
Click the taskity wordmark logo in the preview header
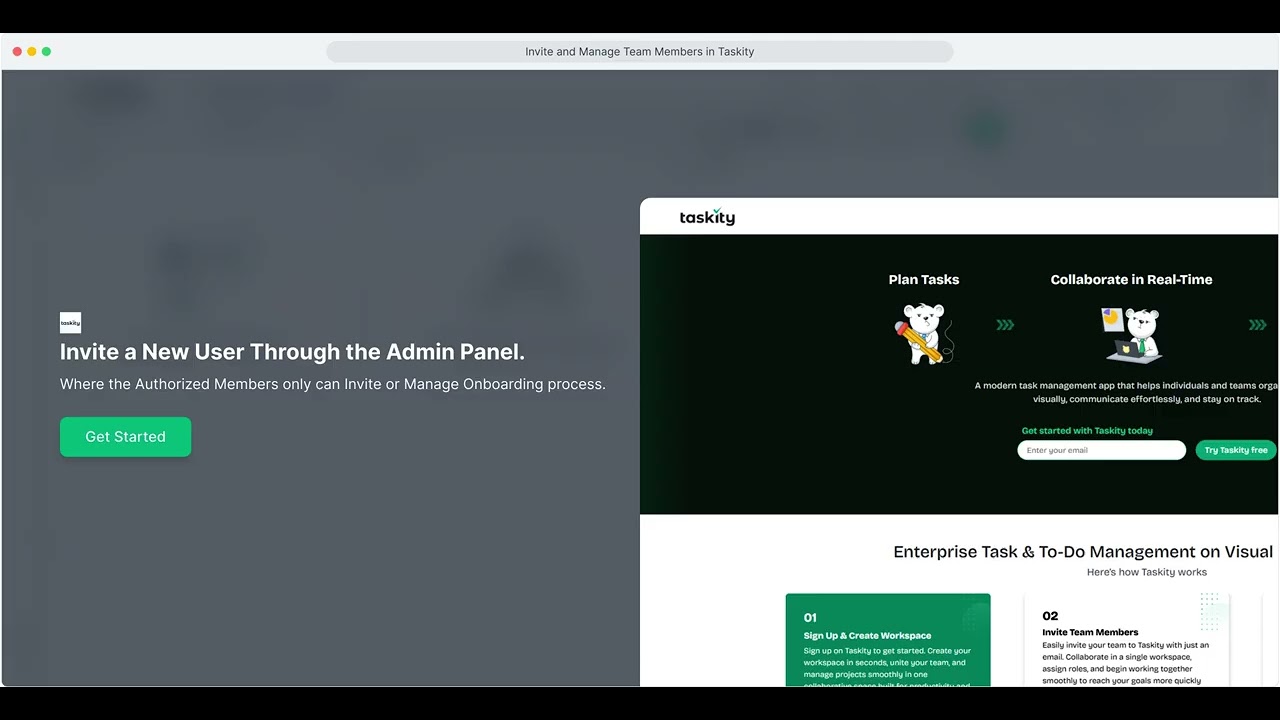tap(707, 217)
